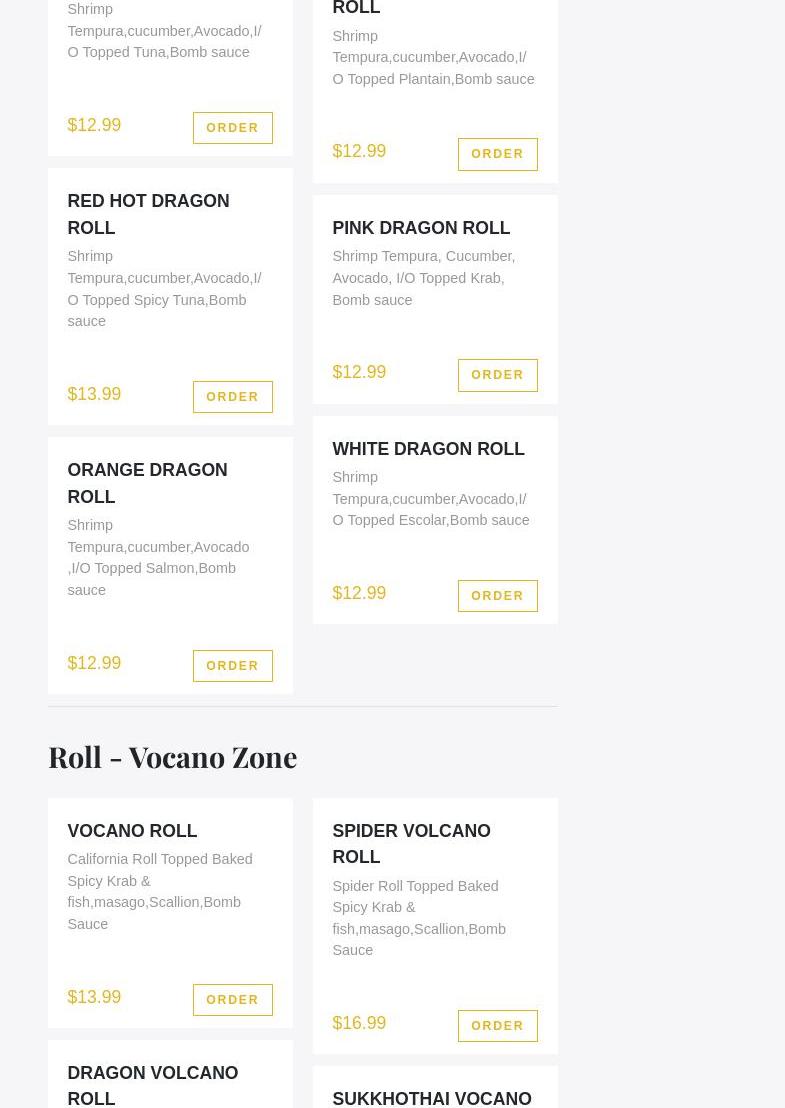
Task: Order the Pink Dragon Roll
Action: (497, 375)
